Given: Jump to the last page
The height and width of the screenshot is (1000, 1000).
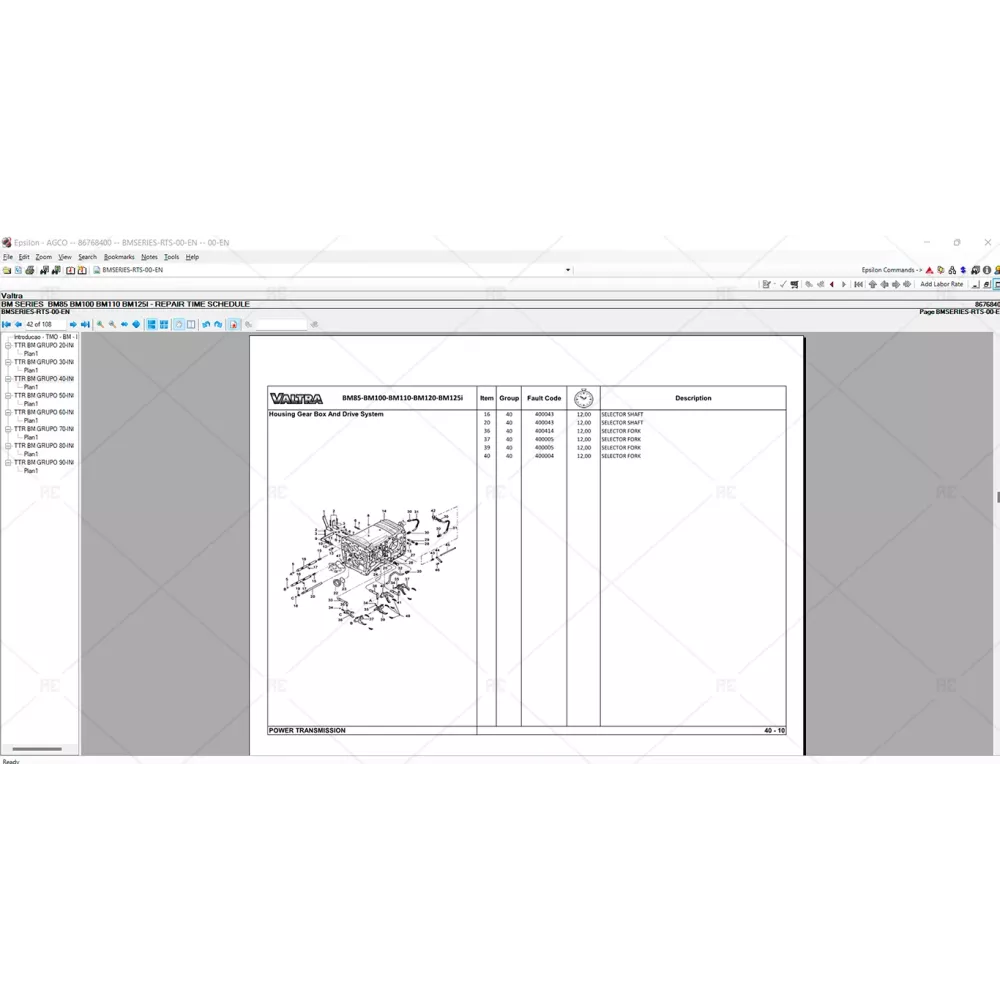Looking at the screenshot, I should tap(85, 324).
